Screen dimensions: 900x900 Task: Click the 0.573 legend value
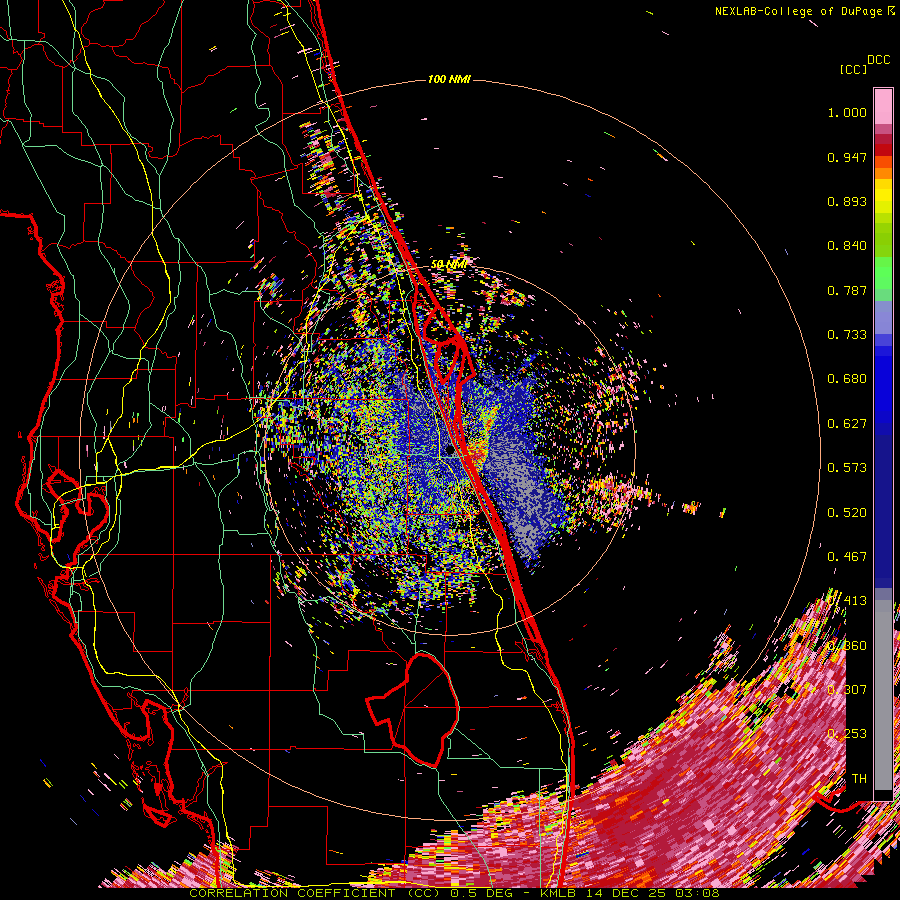click(x=847, y=468)
